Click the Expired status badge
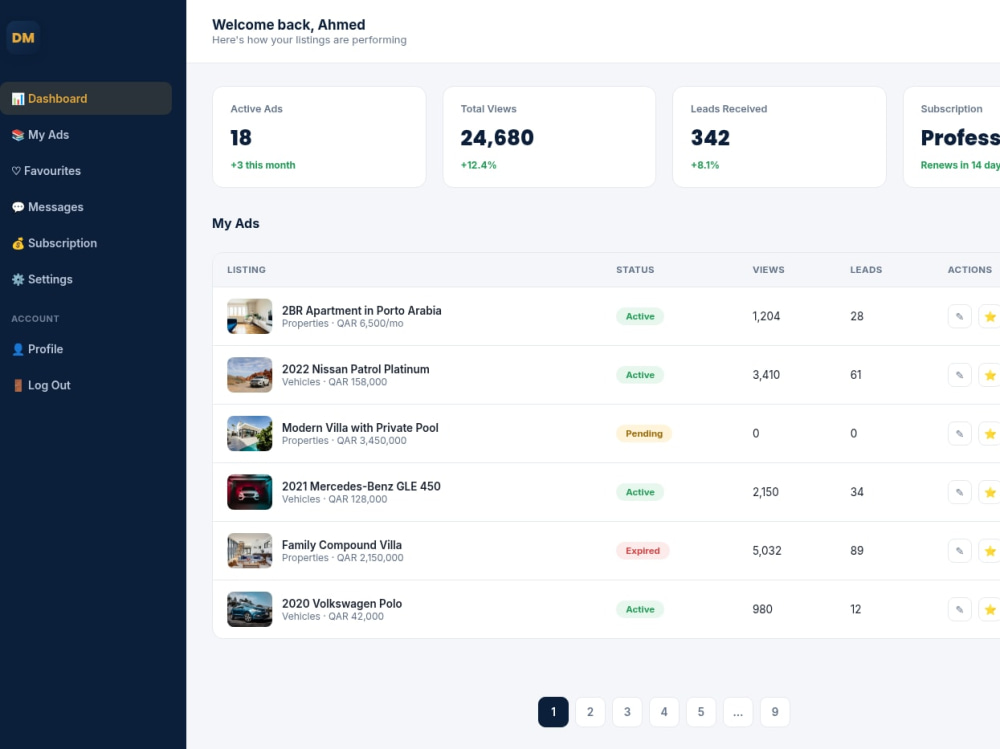The height and width of the screenshot is (749, 1000). tap(643, 551)
